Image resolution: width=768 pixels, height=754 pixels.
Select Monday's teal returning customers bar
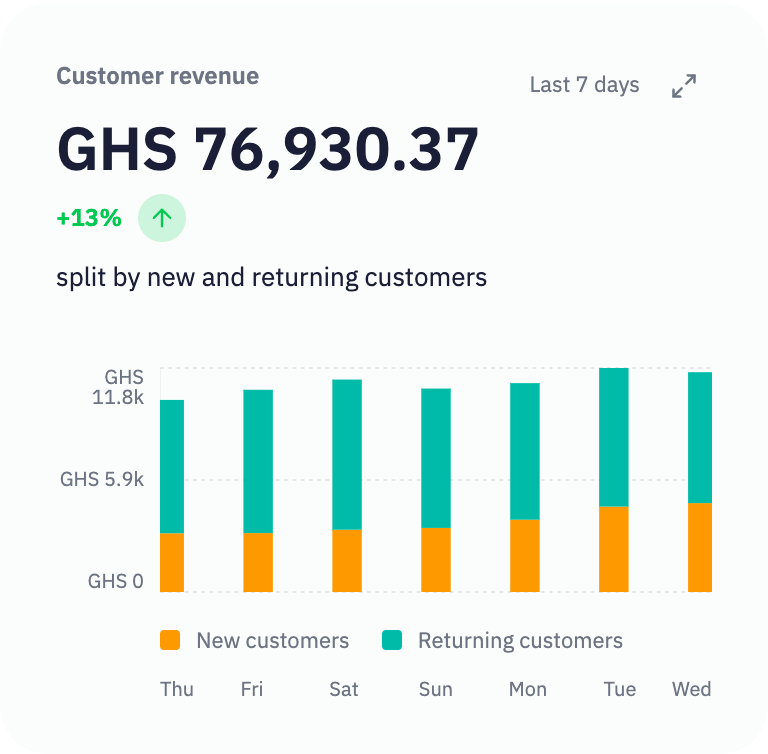525,451
